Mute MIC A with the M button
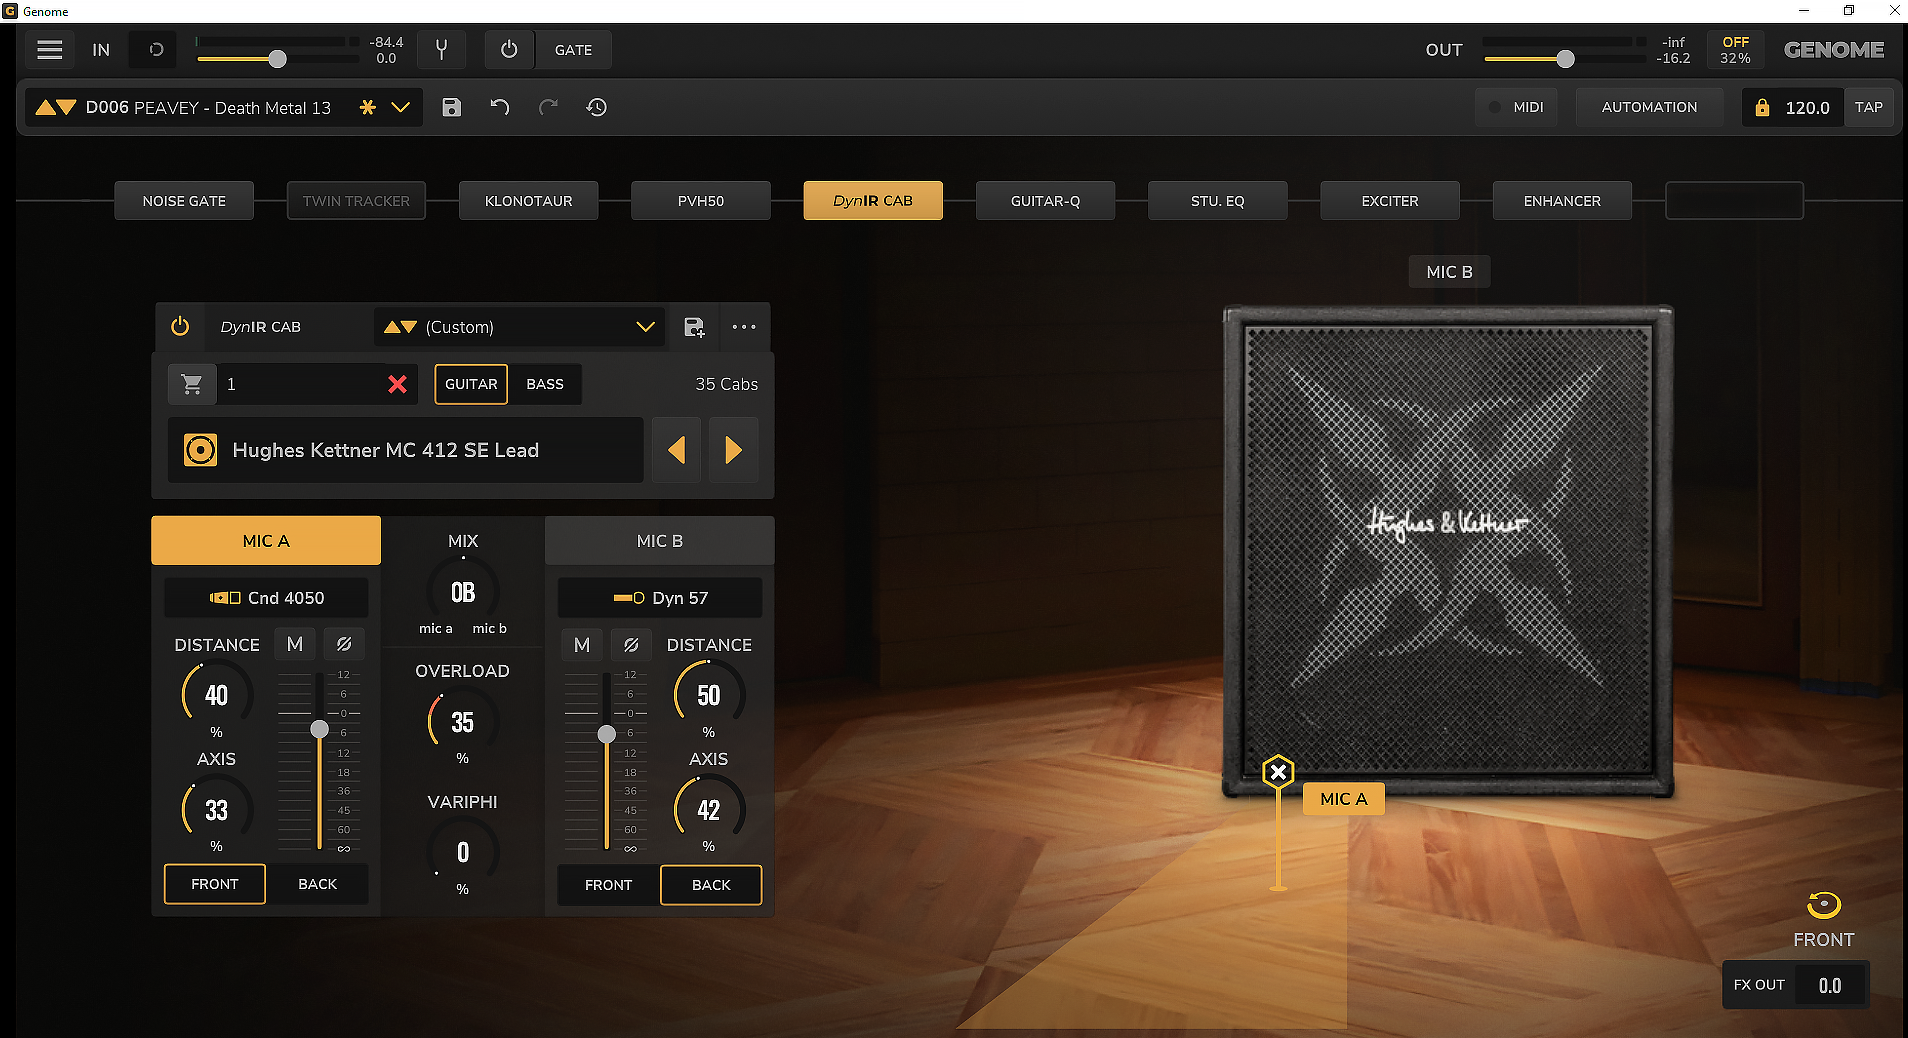1908x1038 pixels. (295, 644)
